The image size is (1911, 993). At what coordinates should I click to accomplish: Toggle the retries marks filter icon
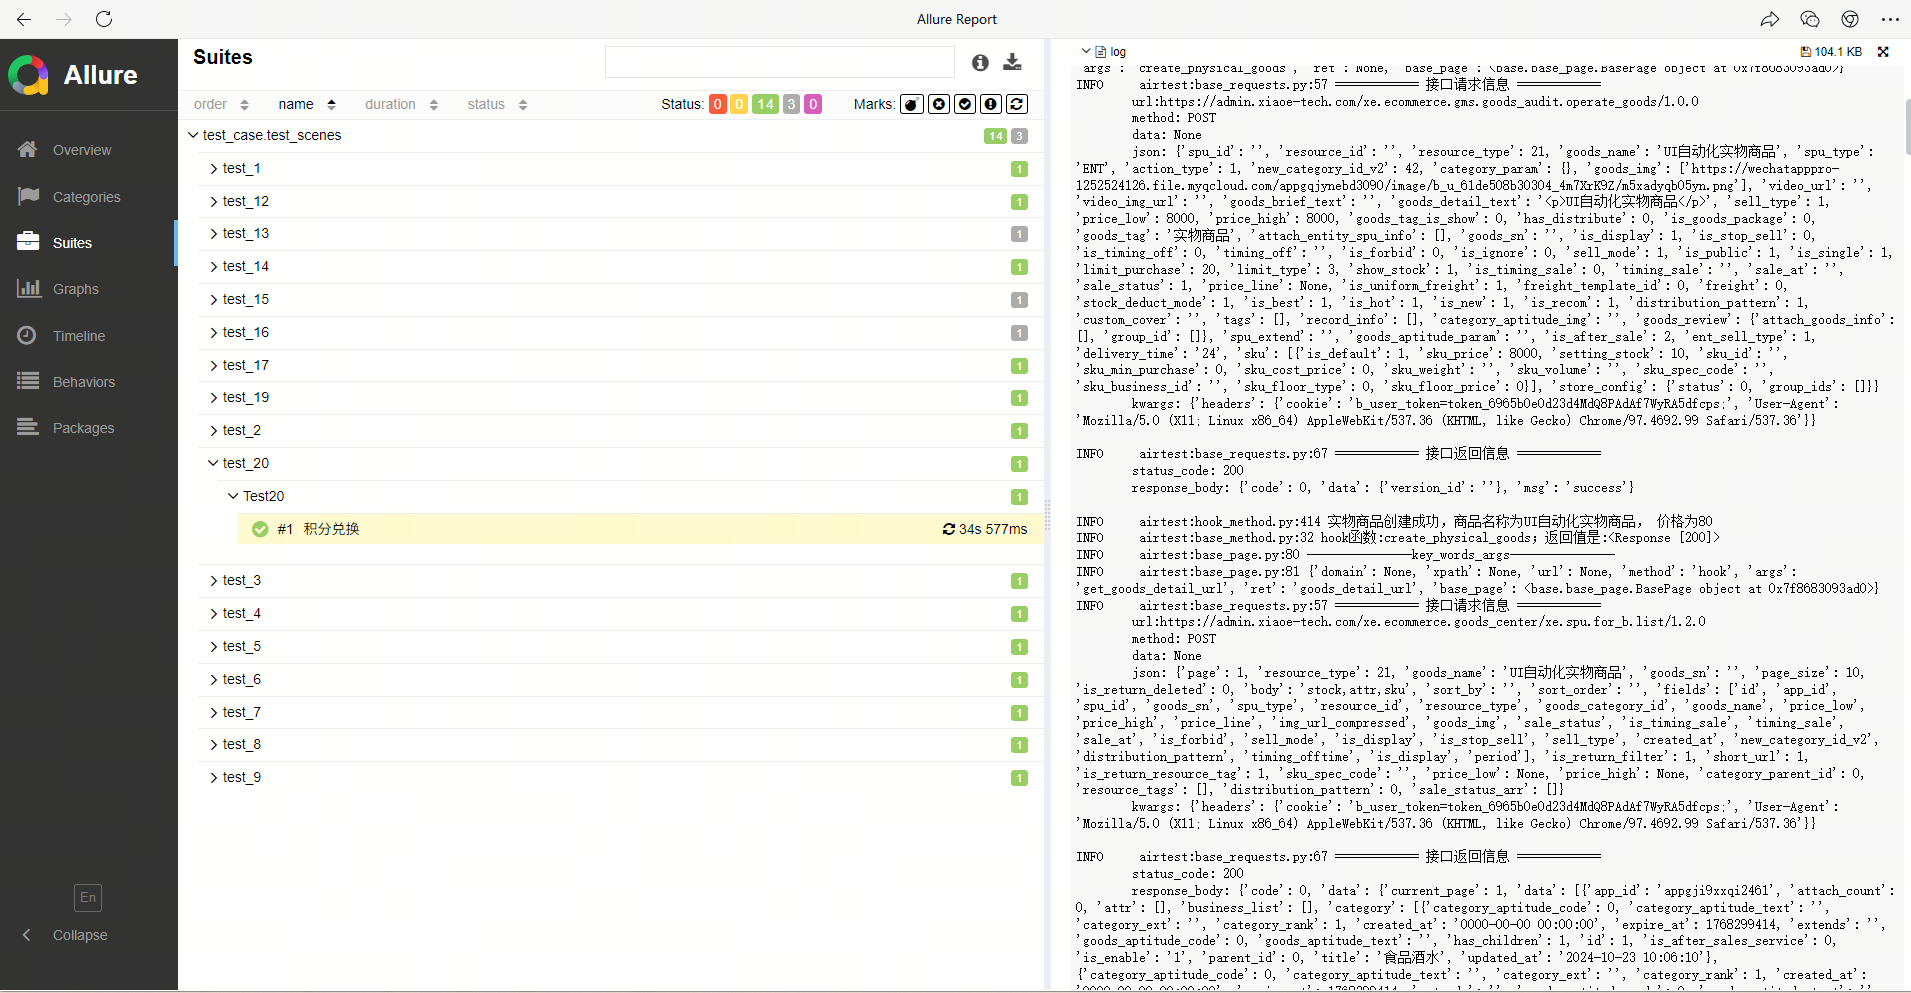coord(1017,104)
